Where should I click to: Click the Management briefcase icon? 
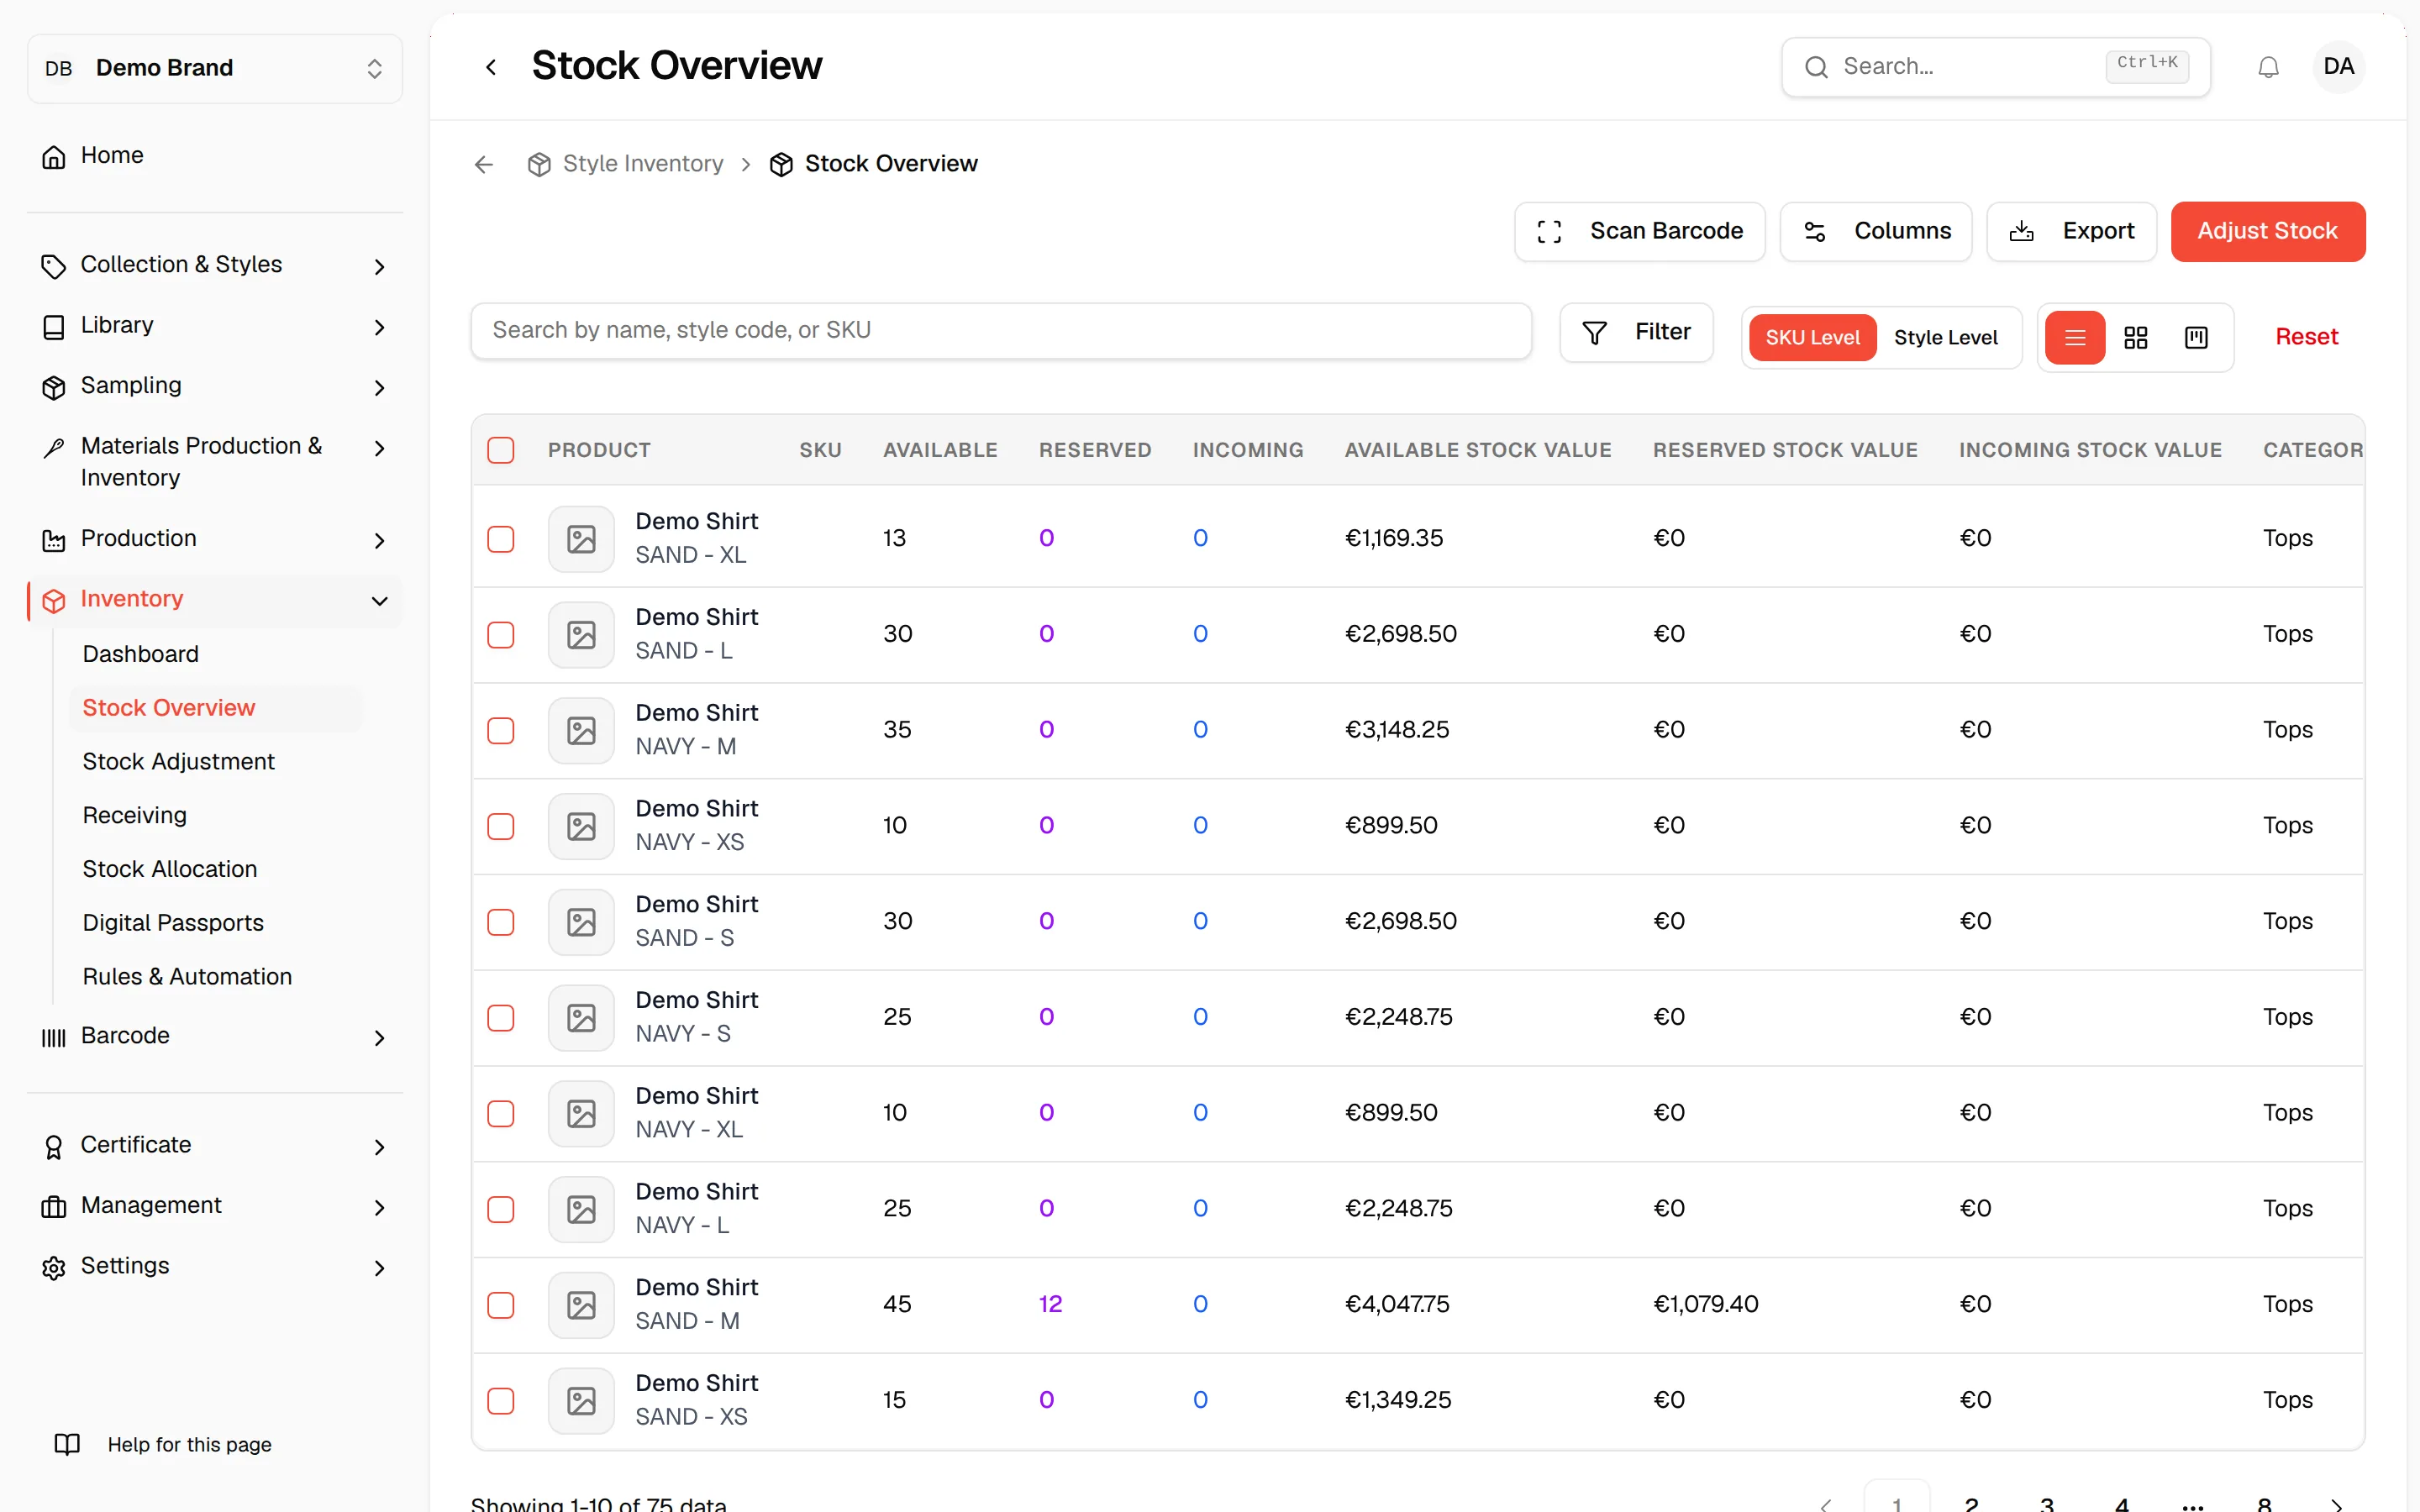point(54,1207)
